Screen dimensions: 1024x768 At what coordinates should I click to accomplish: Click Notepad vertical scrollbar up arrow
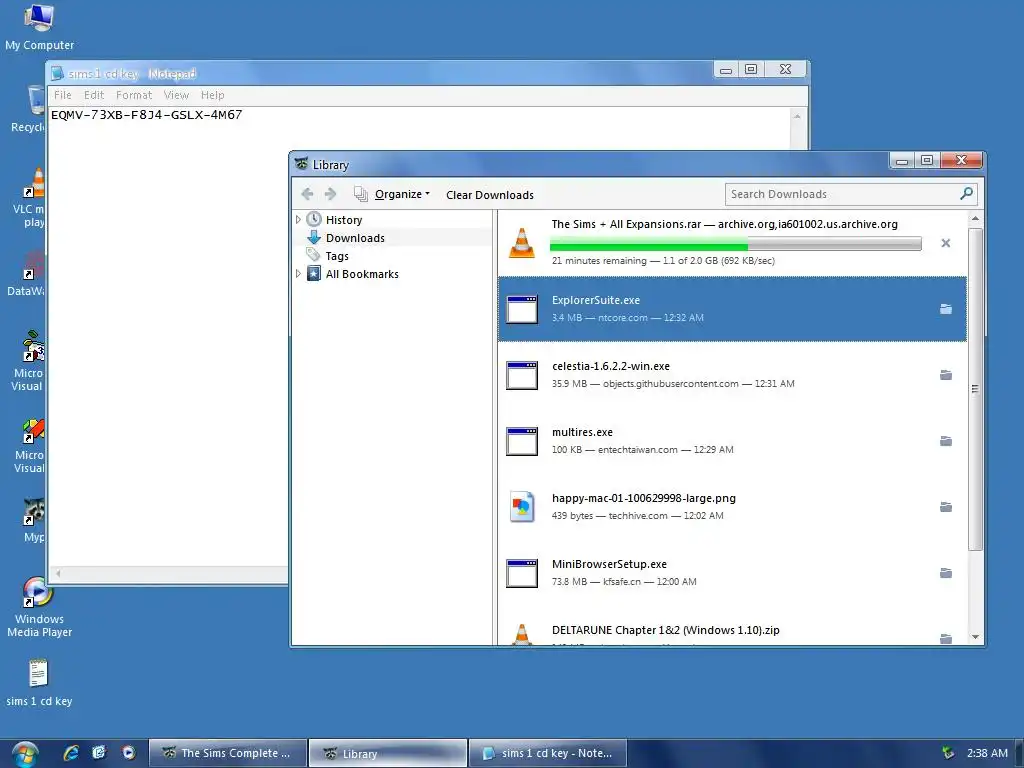coord(797,116)
